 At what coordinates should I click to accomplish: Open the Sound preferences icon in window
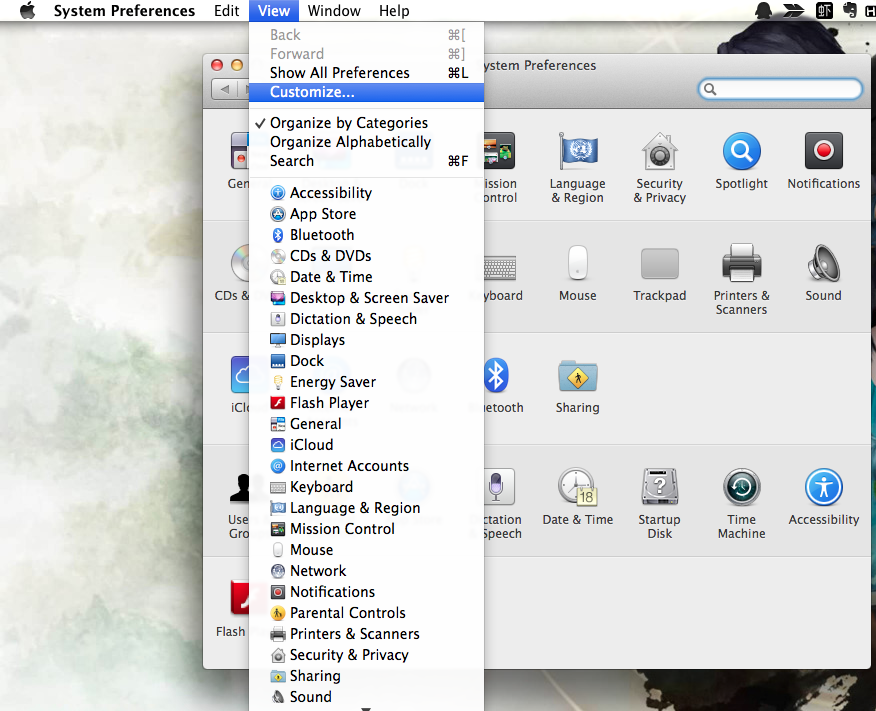click(x=823, y=263)
